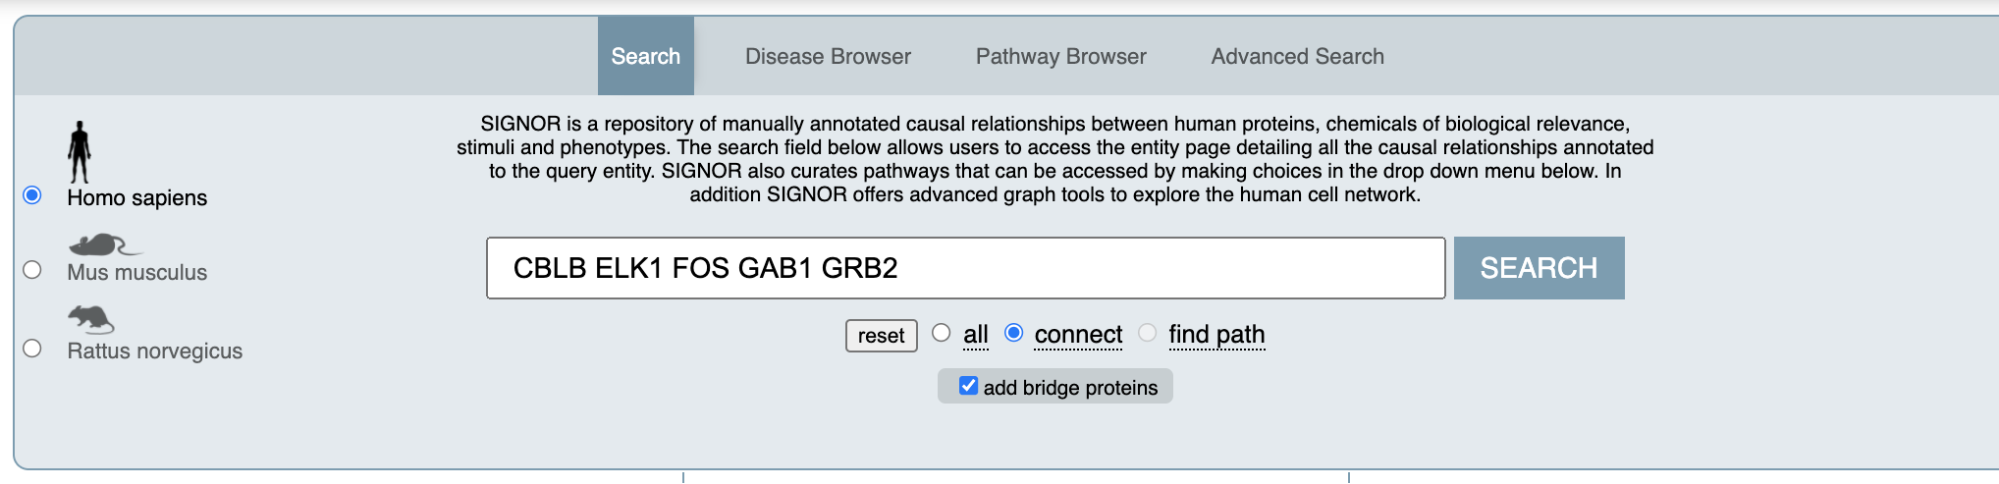Click the rat silhouette icon
Image resolution: width=1999 pixels, height=484 pixels.
click(x=91, y=319)
